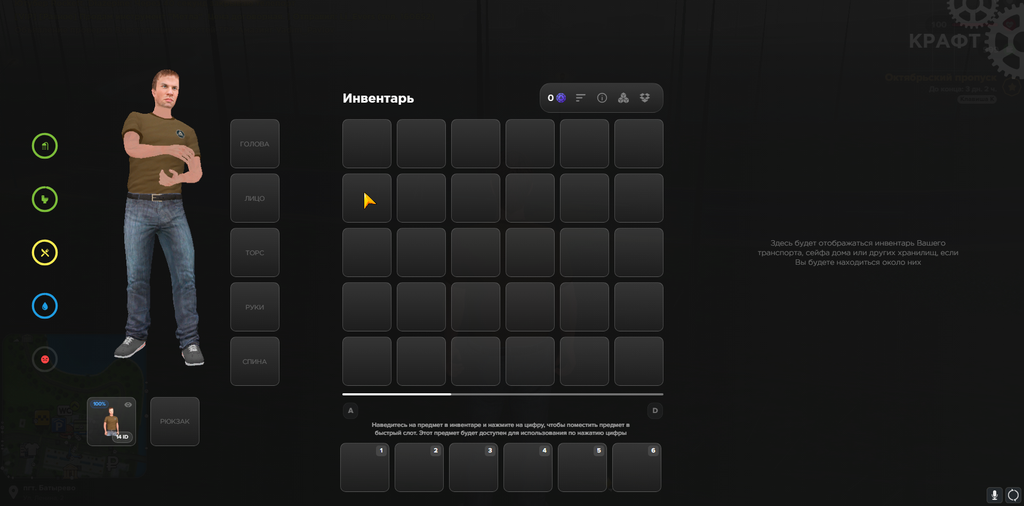1024x506 pixels.
Task: Select quick slot number 6
Action: tap(637, 467)
